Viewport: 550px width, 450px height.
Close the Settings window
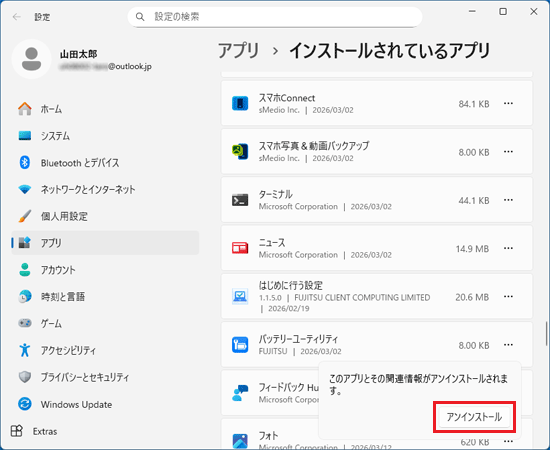coord(534,12)
